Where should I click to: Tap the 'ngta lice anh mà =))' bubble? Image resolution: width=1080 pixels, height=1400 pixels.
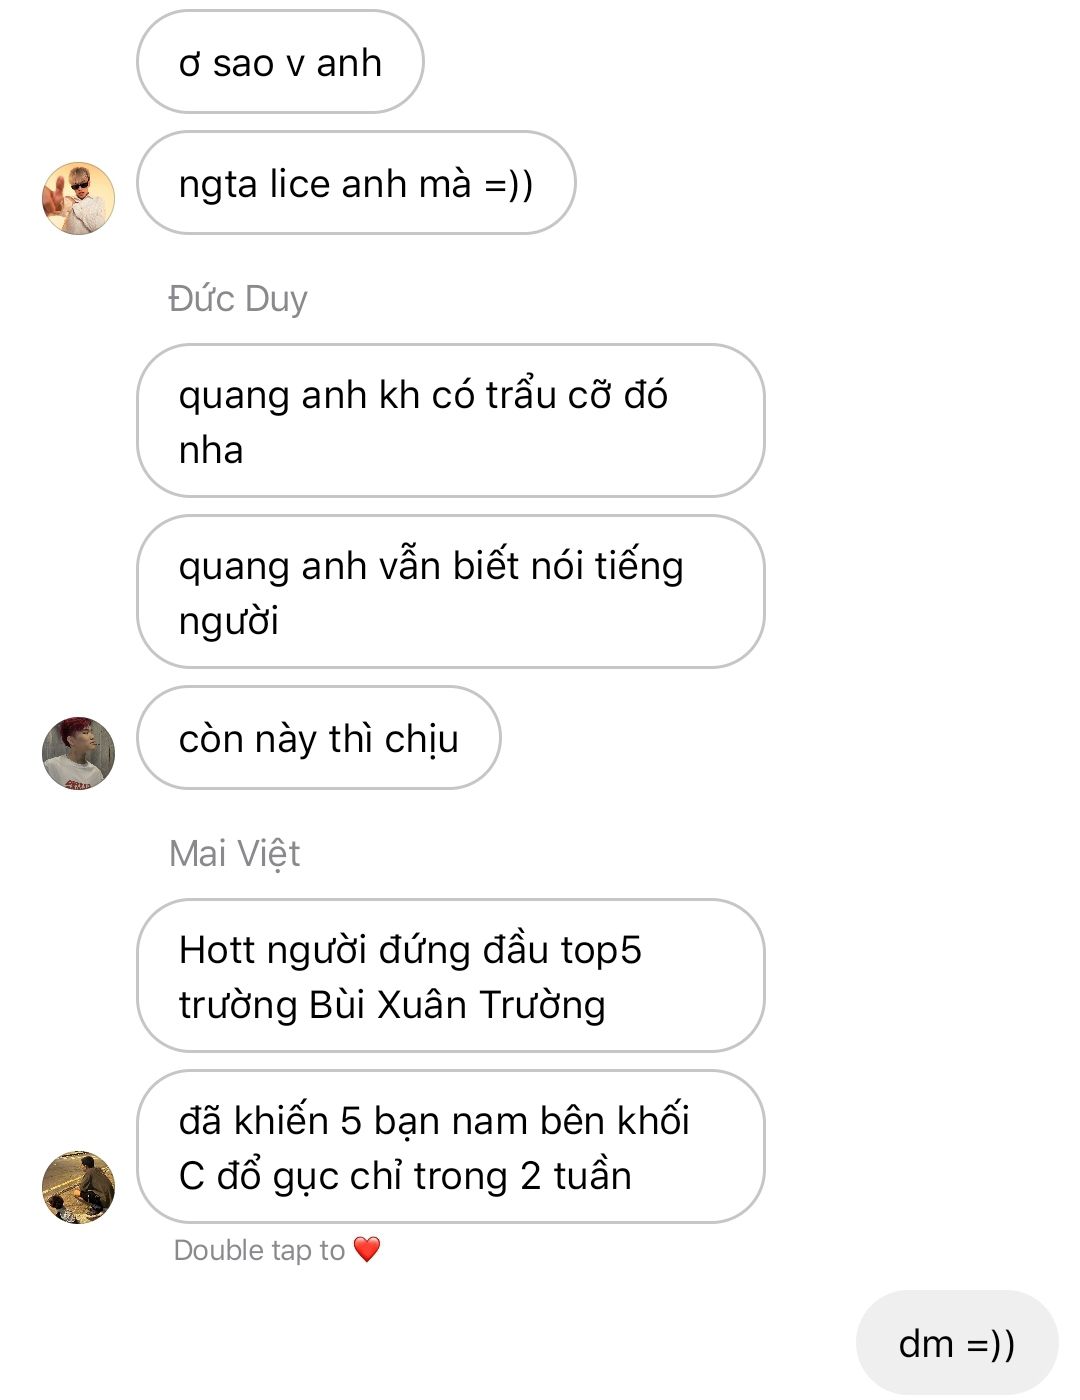(356, 183)
